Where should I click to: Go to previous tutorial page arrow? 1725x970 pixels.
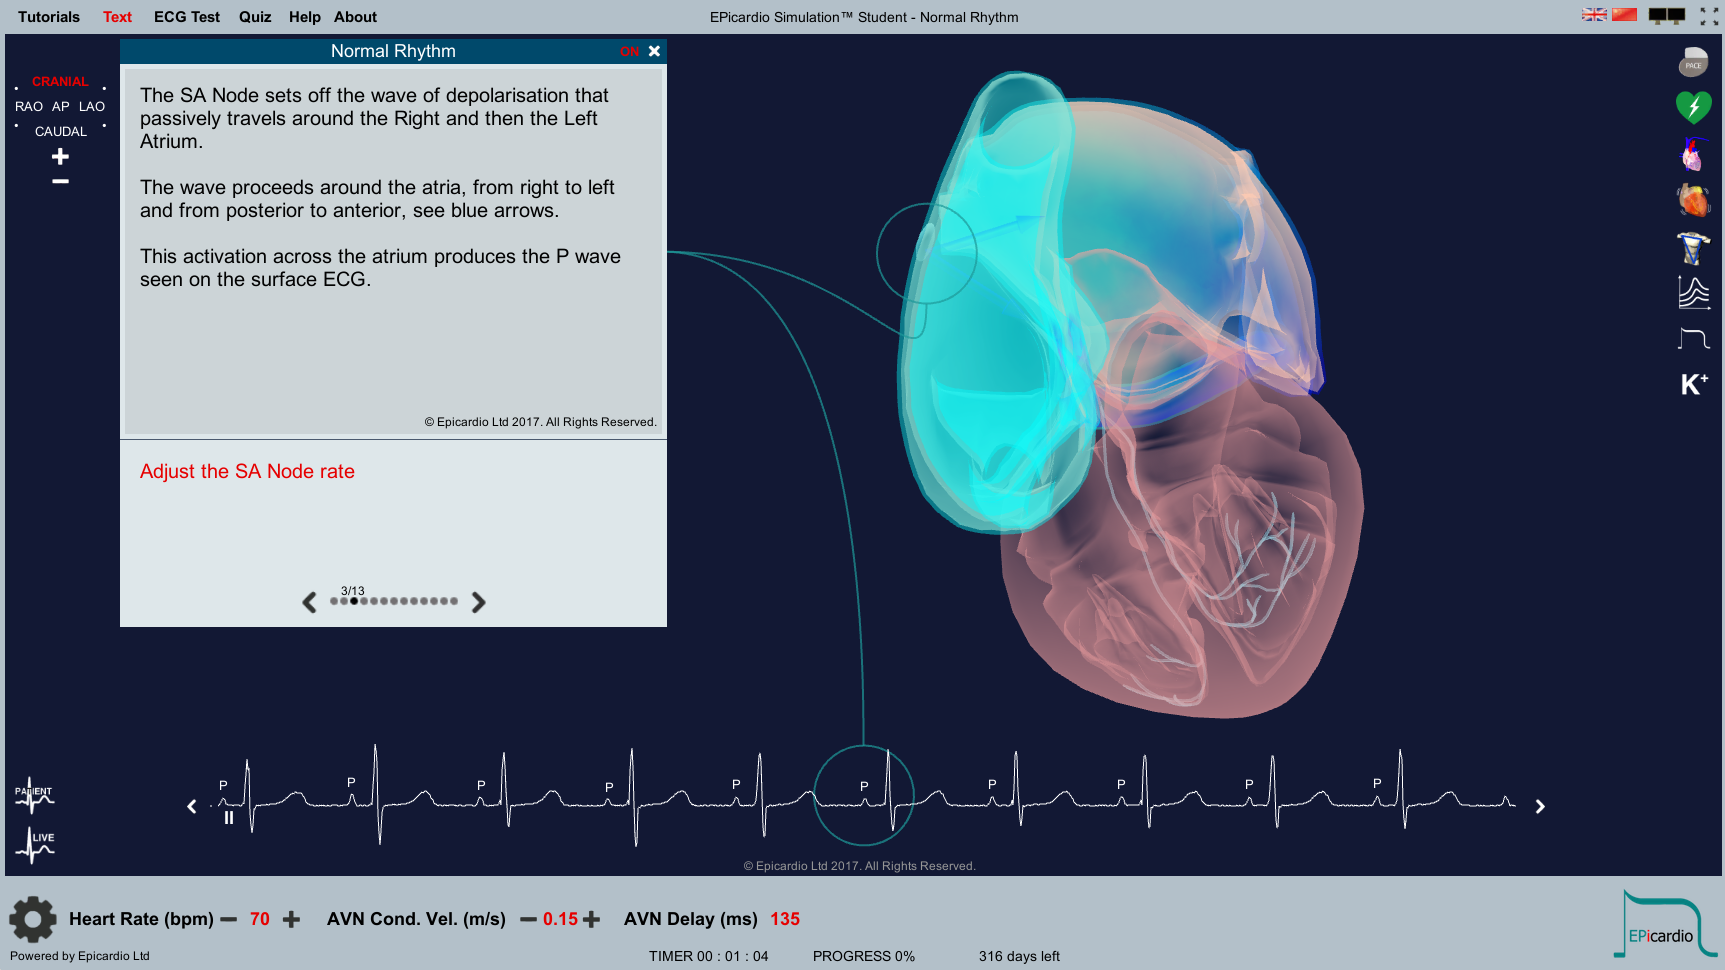[309, 602]
